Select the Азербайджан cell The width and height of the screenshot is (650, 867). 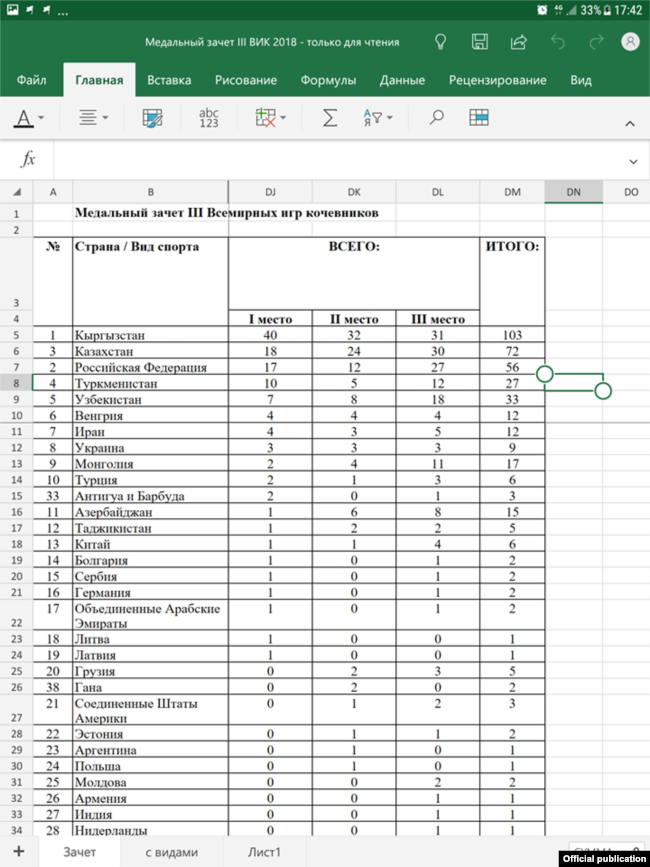coord(150,512)
